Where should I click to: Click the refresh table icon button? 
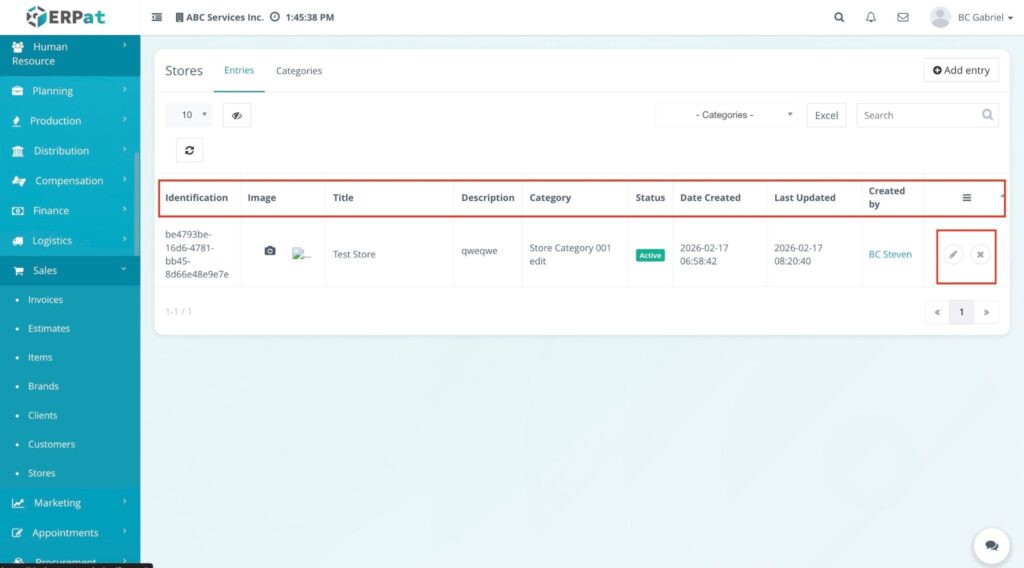(188, 150)
